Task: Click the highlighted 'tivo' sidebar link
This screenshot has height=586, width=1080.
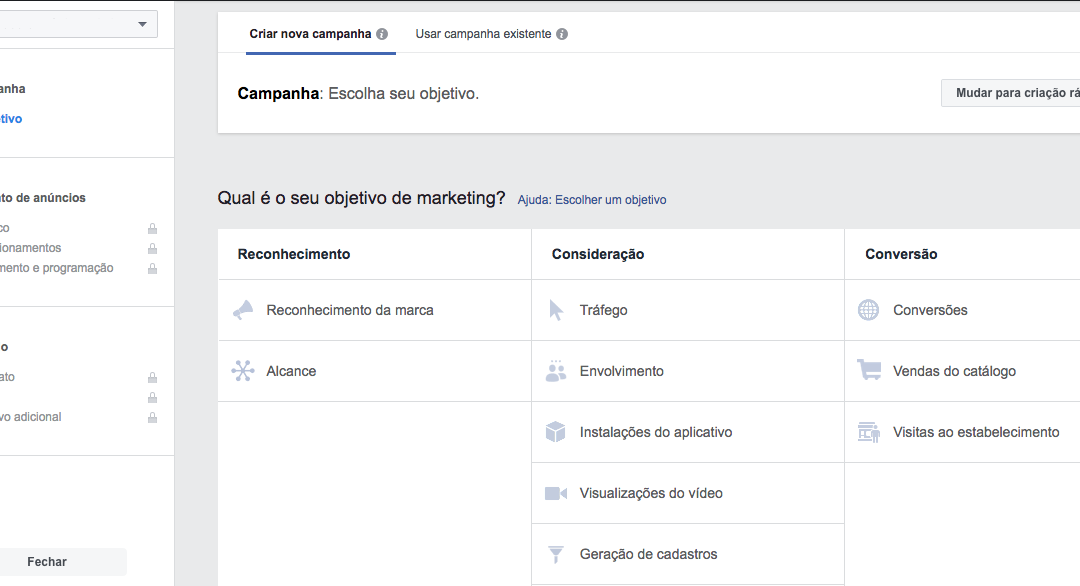Action: [x=11, y=118]
